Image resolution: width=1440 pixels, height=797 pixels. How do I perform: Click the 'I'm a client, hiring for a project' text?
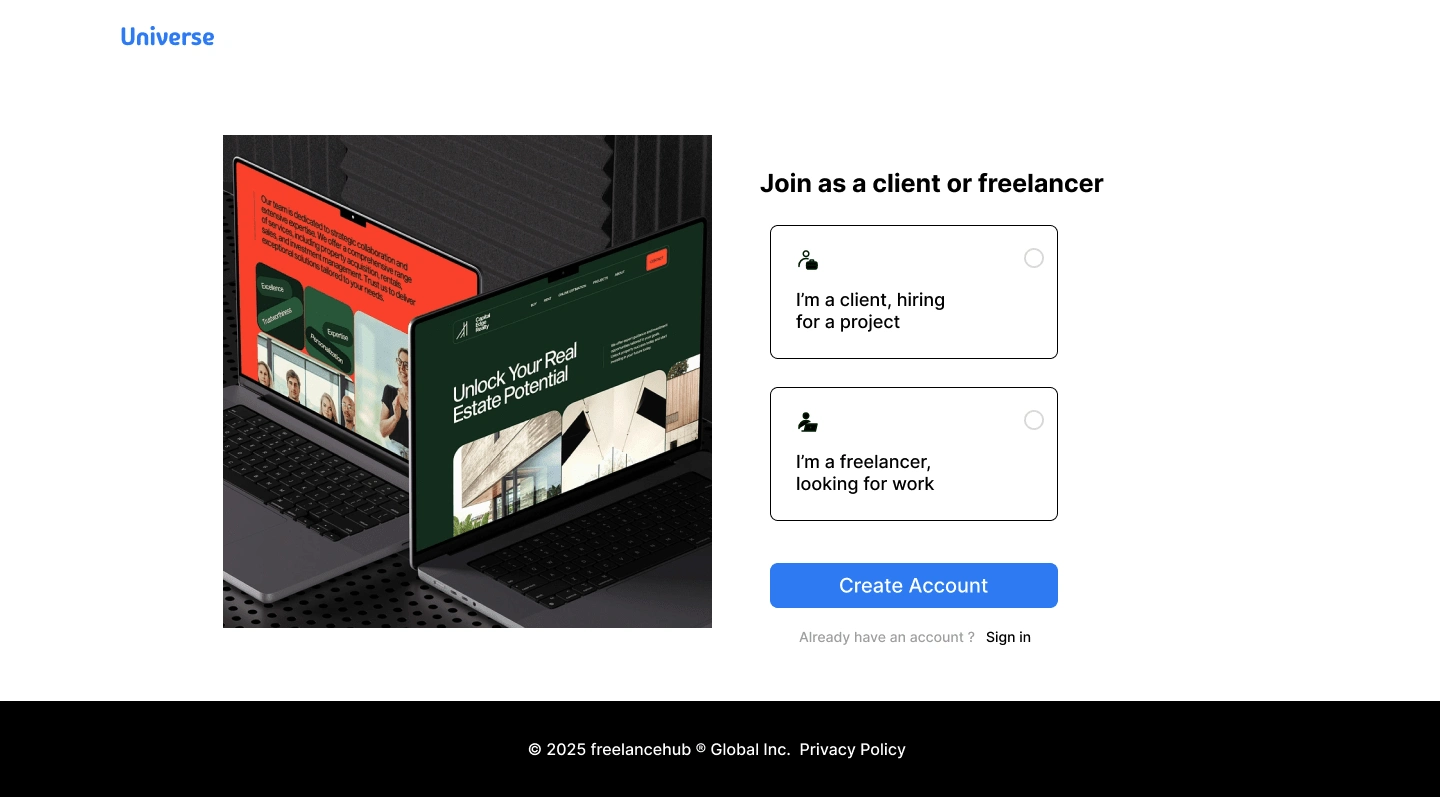(870, 311)
